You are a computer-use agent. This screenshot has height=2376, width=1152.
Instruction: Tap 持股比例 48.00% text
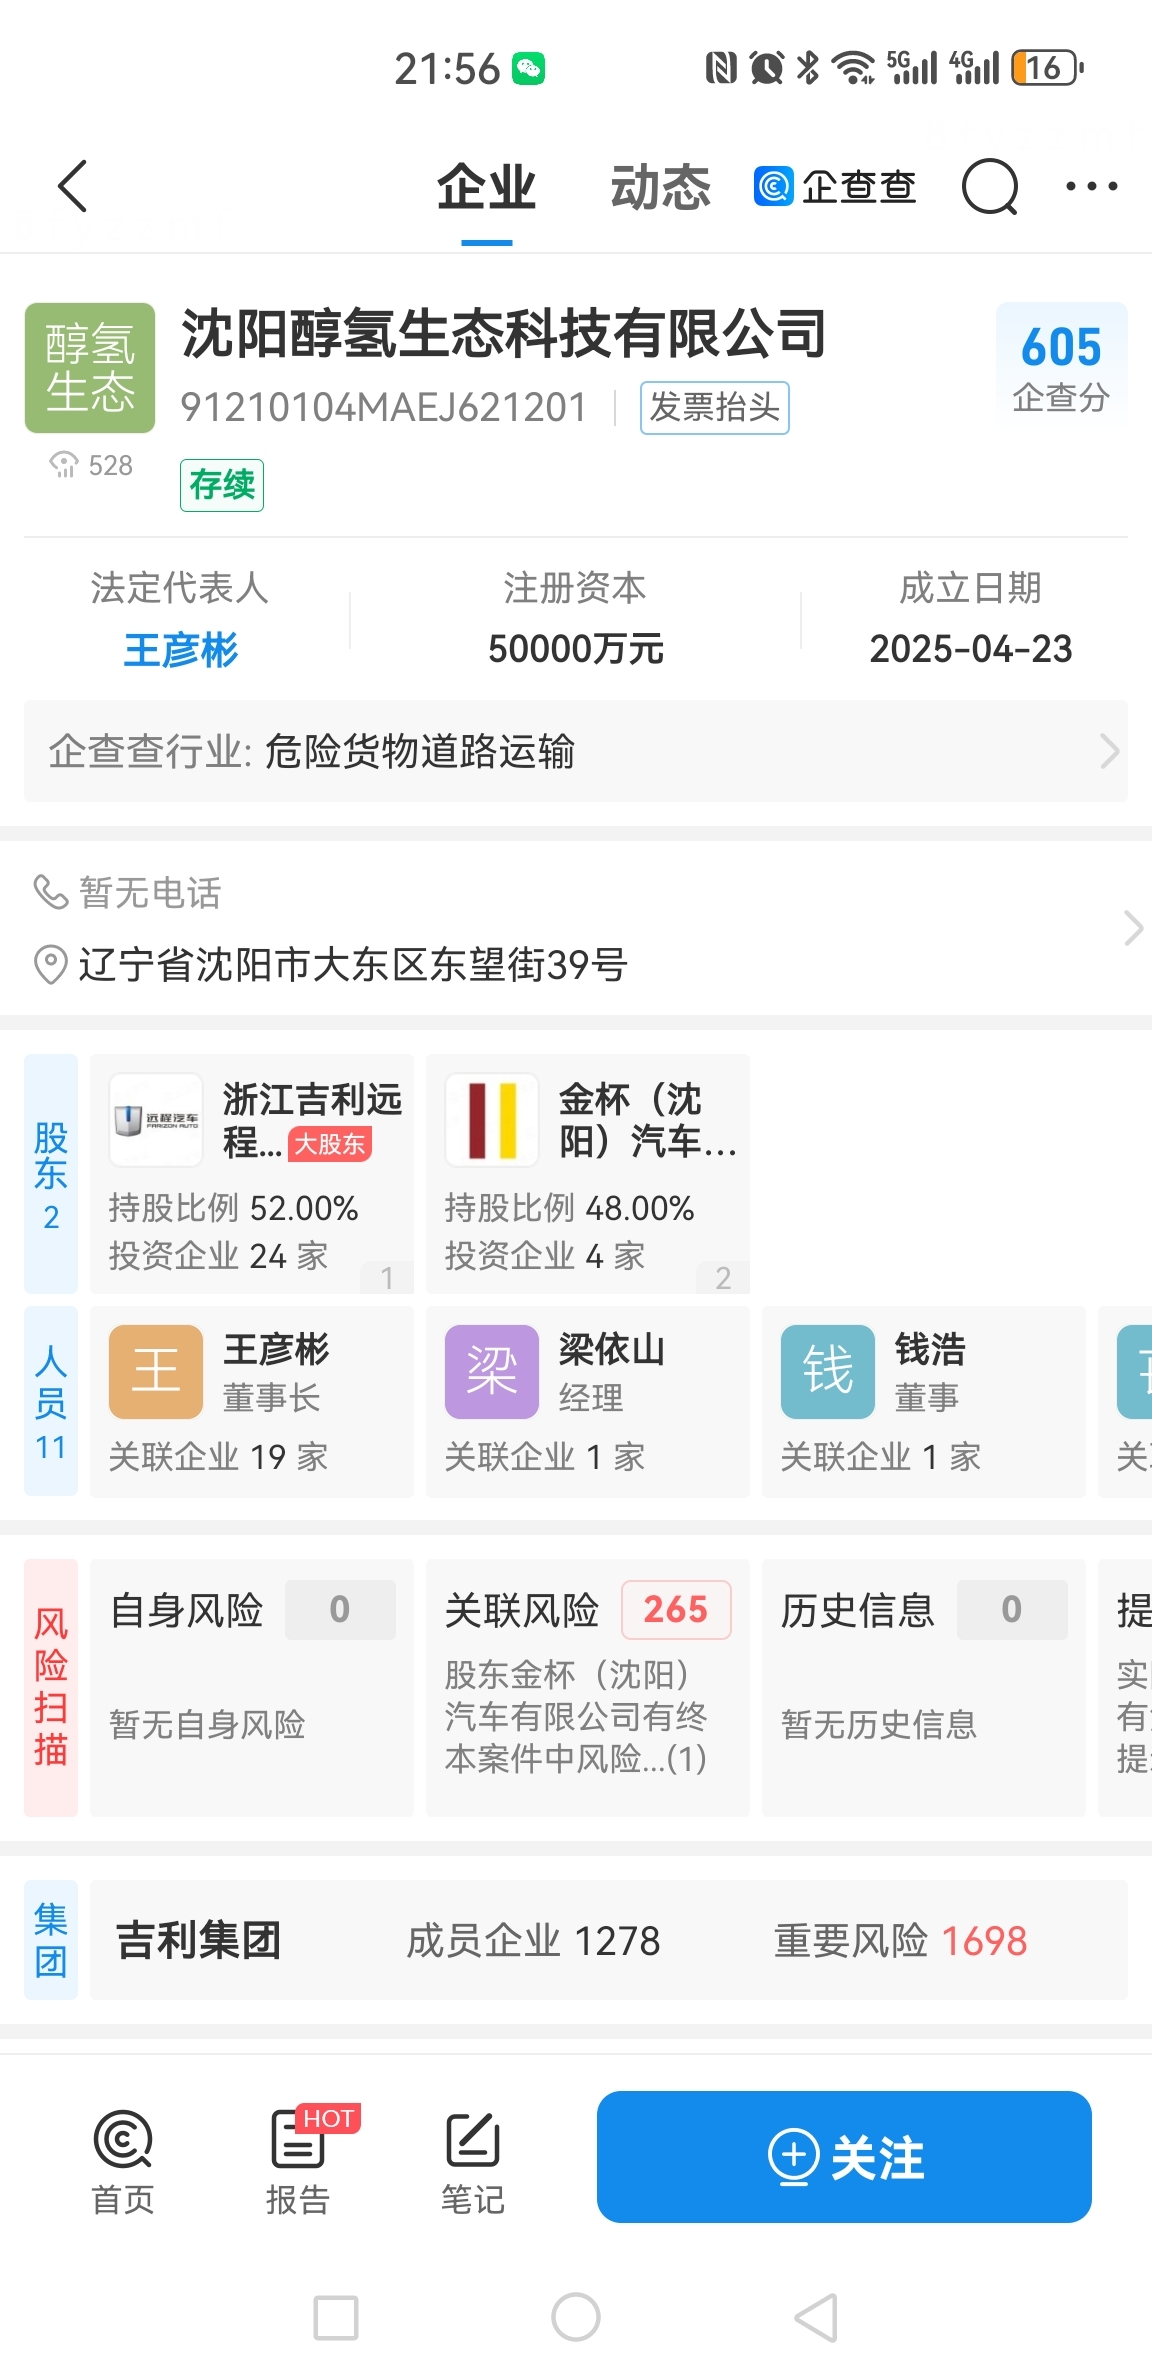tap(569, 1208)
